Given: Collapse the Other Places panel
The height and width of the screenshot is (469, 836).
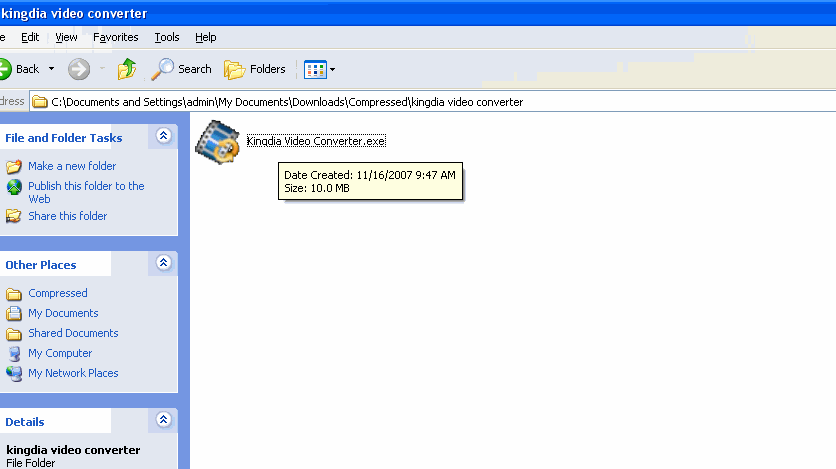Looking at the screenshot, I should pyautogui.click(x=164, y=263).
